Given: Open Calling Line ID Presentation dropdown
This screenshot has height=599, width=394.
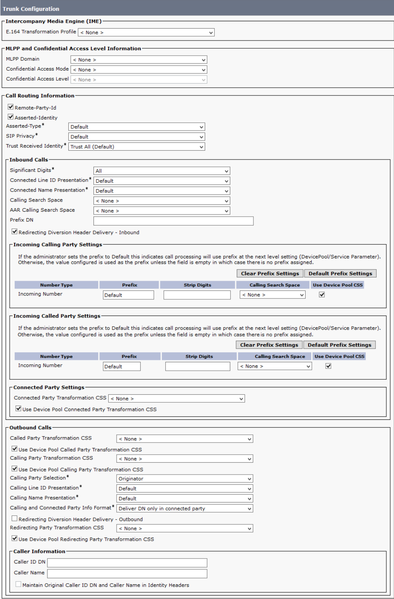Looking at the screenshot, I should click(x=185, y=489).
